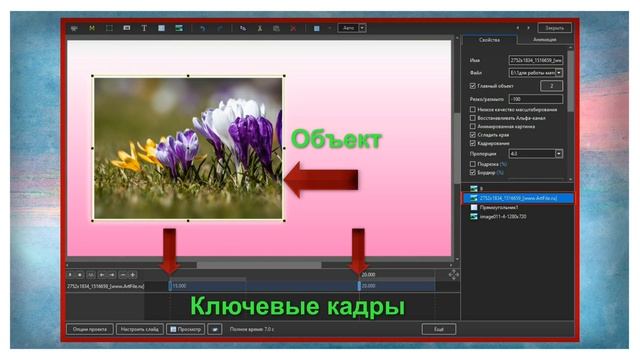The image size is (640, 360).
Task: Enable the Подрезка checkbox
Action: coord(473,164)
